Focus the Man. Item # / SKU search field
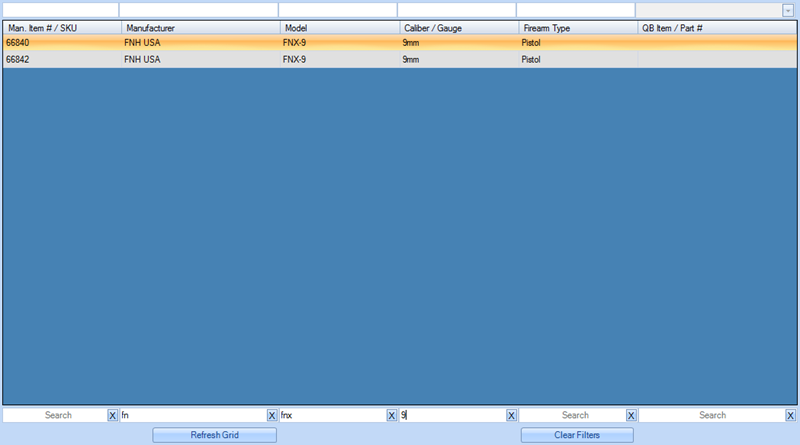Screen dimensions: 800x445 (55, 415)
